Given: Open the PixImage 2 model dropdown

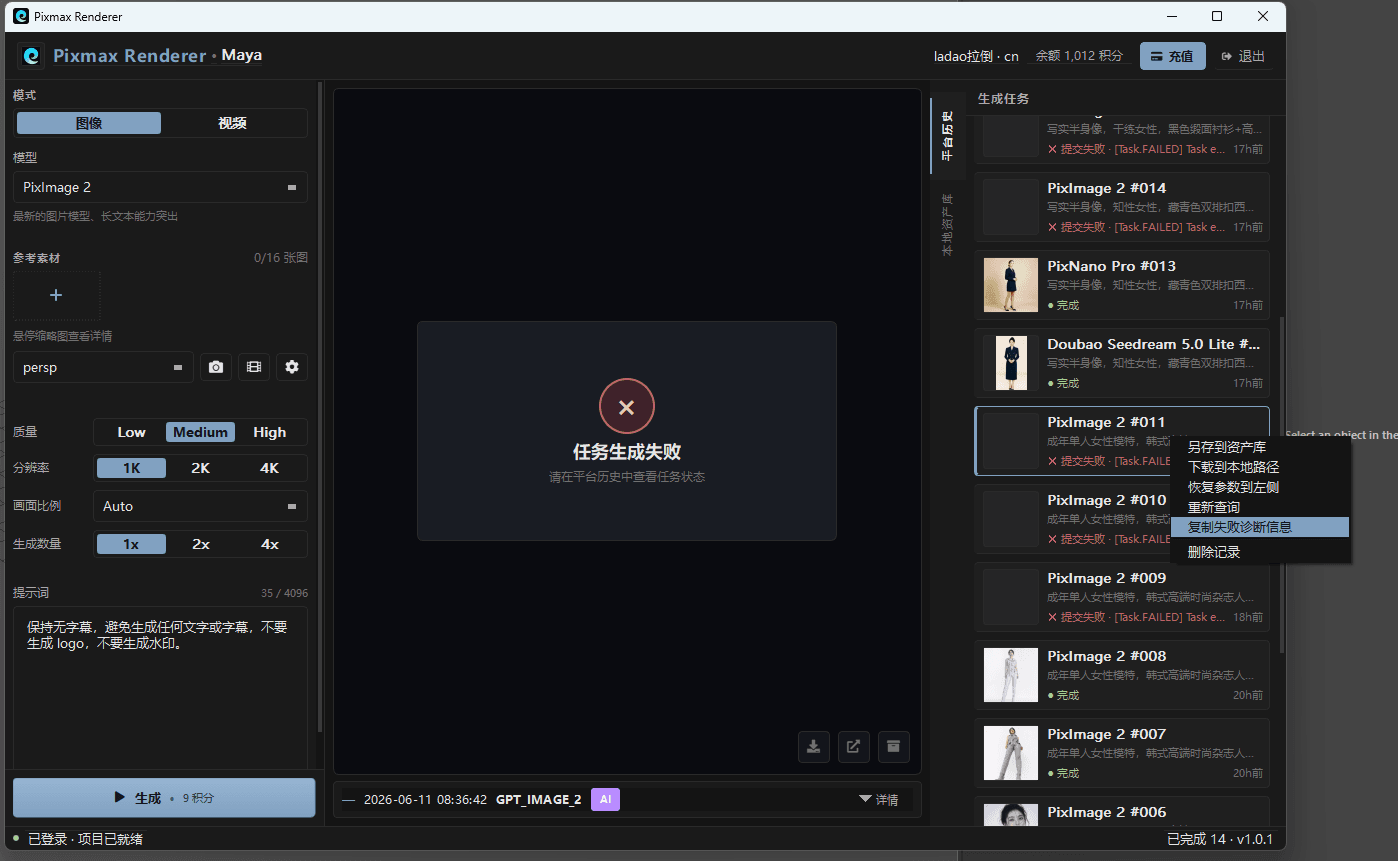Looking at the screenshot, I should point(160,187).
